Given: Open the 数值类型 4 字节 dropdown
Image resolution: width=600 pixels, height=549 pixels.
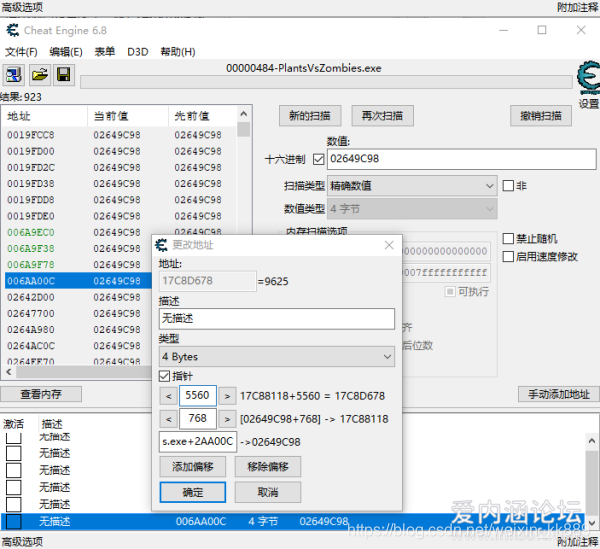Looking at the screenshot, I should point(412,209).
